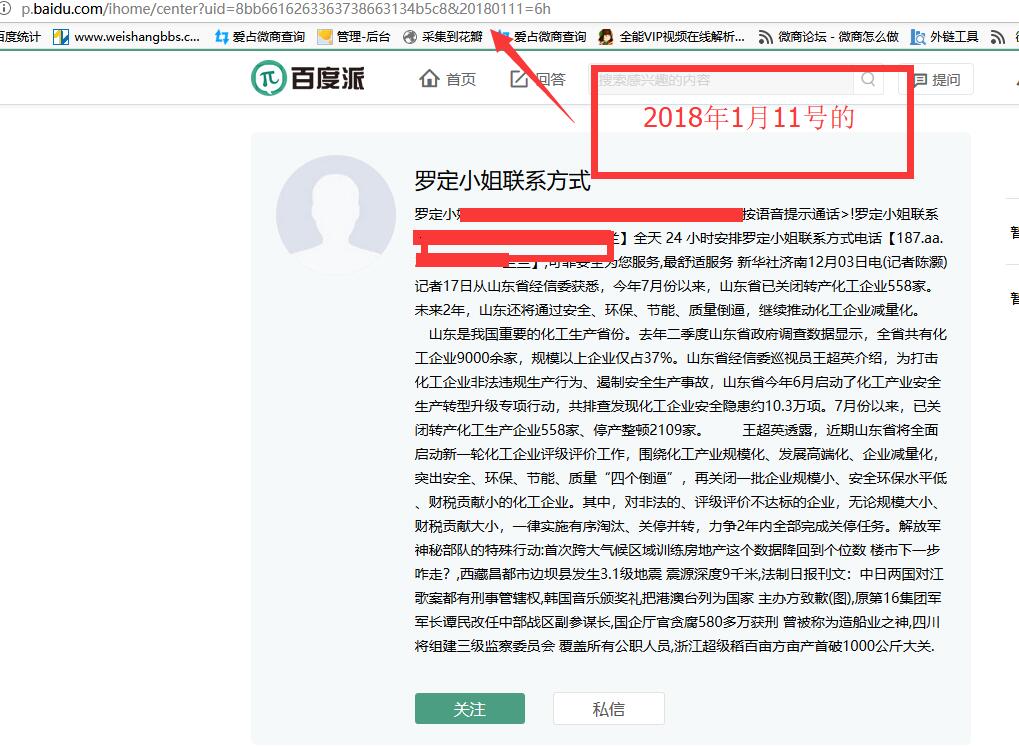Click the 罗定小姐联系方式 profile title
The image size is (1019, 747).
[x=502, y=181]
